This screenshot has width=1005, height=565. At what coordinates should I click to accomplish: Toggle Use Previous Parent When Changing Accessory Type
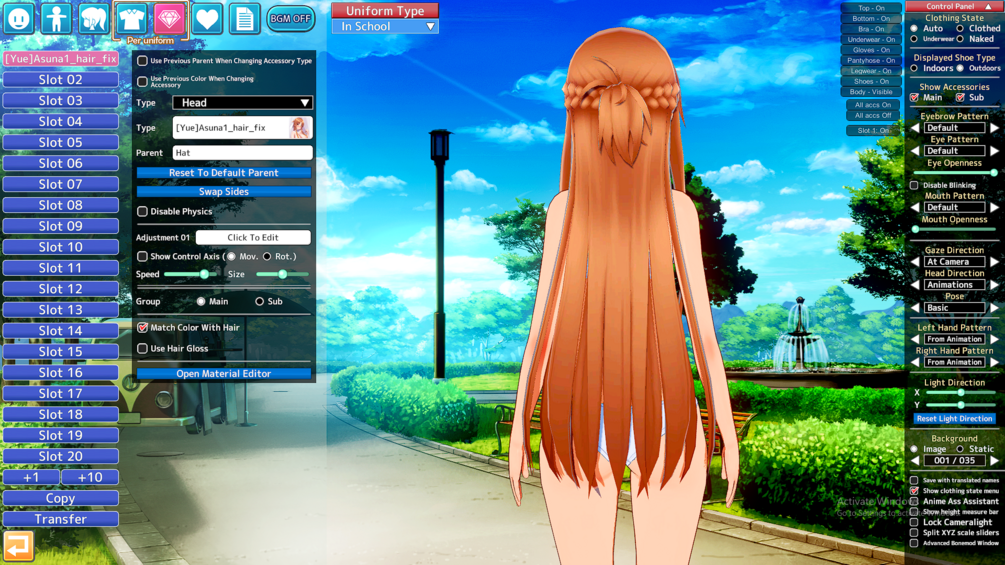[142, 61]
